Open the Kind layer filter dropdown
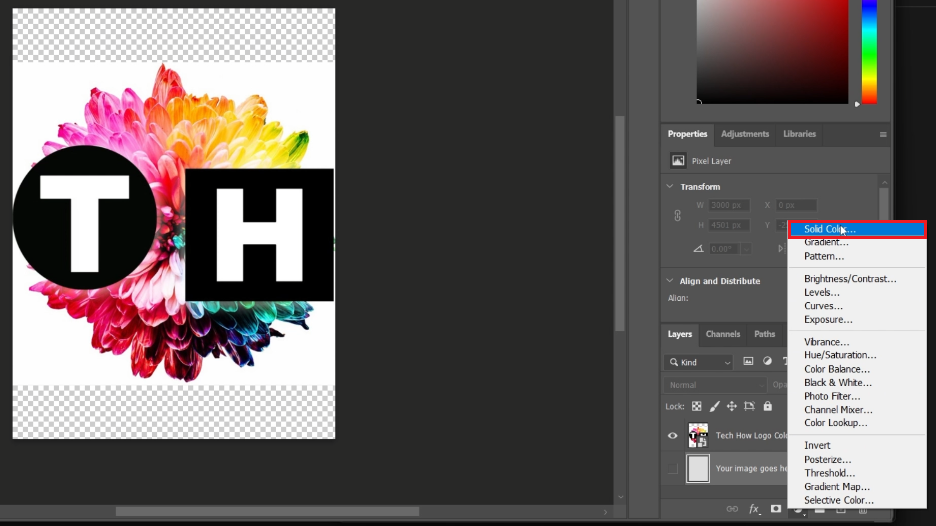The height and width of the screenshot is (526, 936). [x=699, y=362]
